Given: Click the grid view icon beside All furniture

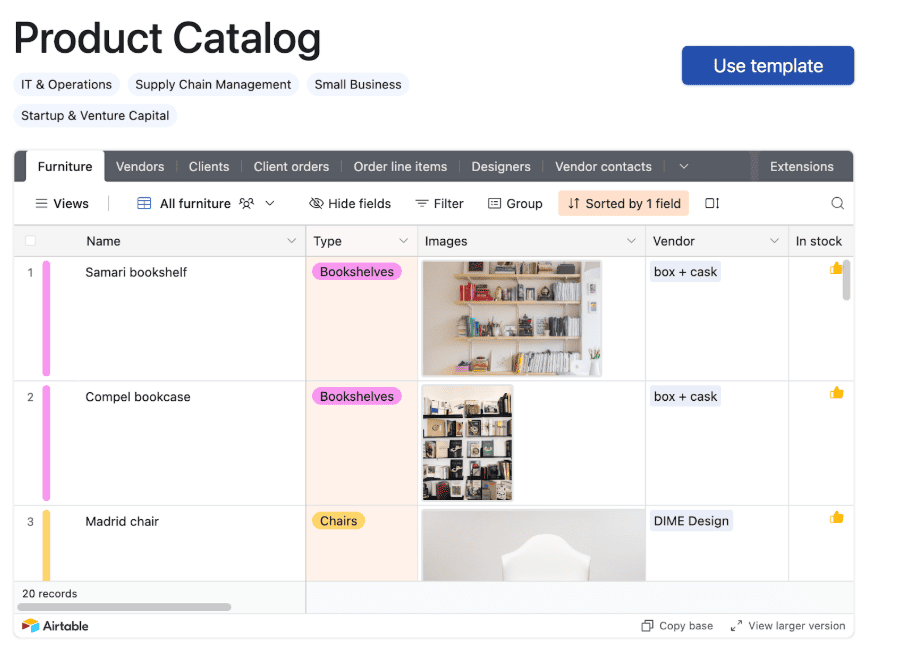Looking at the screenshot, I should [143, 203].
